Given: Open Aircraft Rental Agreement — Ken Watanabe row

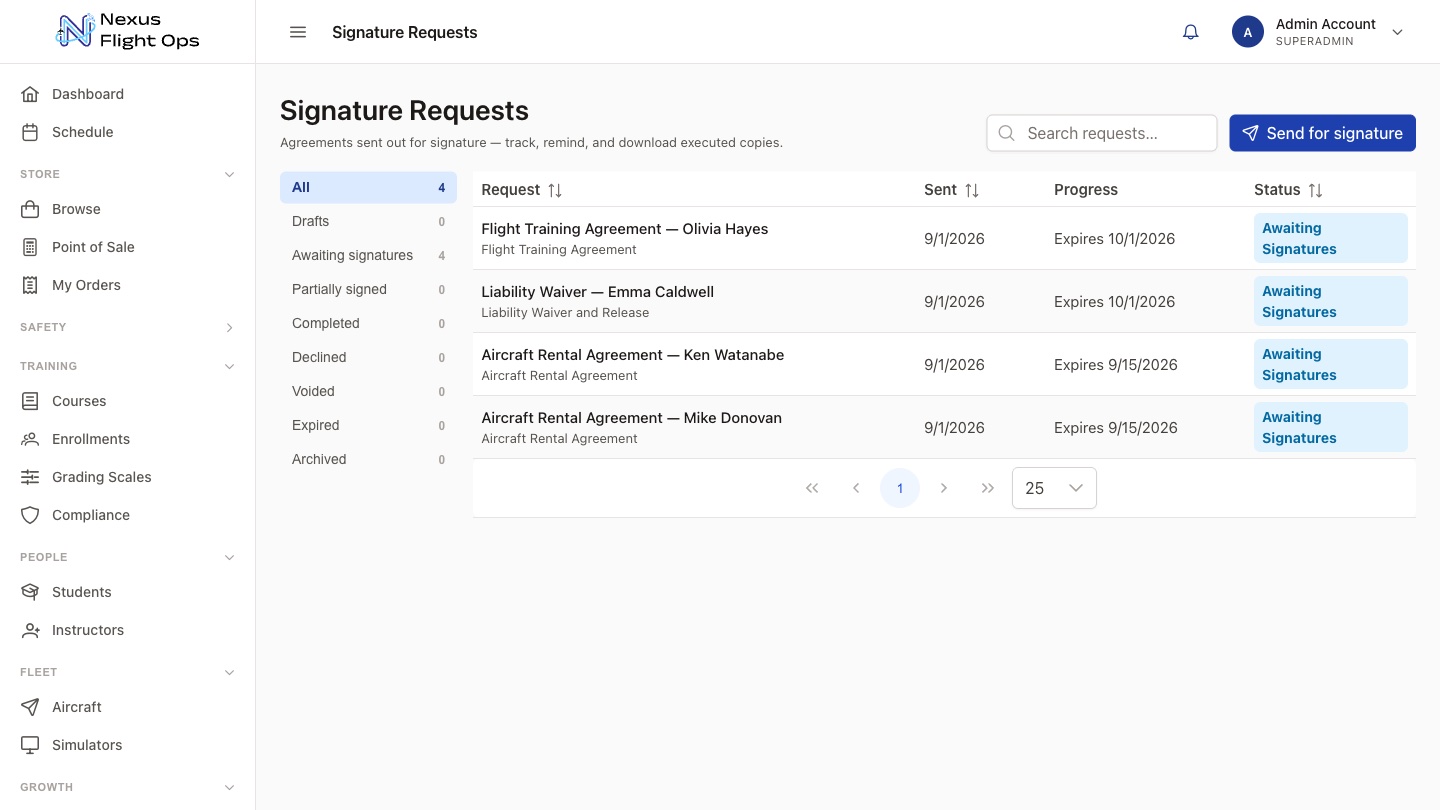Looking at the screenshot, I should click(x=944, y=364).
